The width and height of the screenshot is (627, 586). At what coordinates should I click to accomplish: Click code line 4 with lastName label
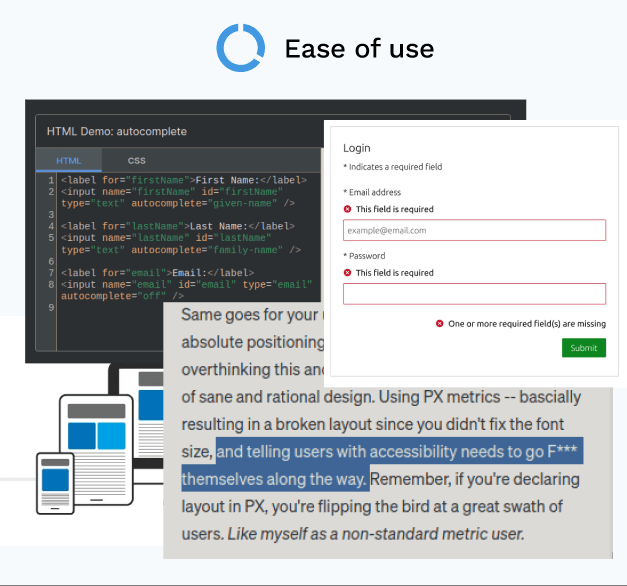point(178,226)
